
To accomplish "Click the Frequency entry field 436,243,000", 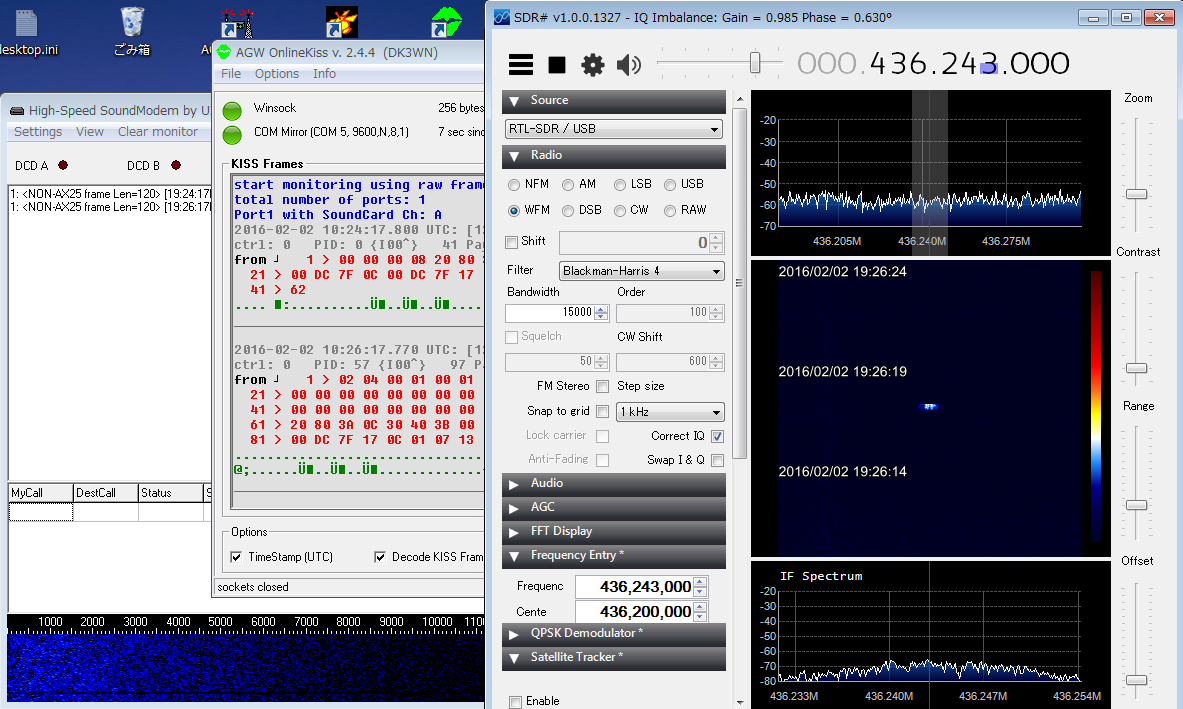I will 635,587.
